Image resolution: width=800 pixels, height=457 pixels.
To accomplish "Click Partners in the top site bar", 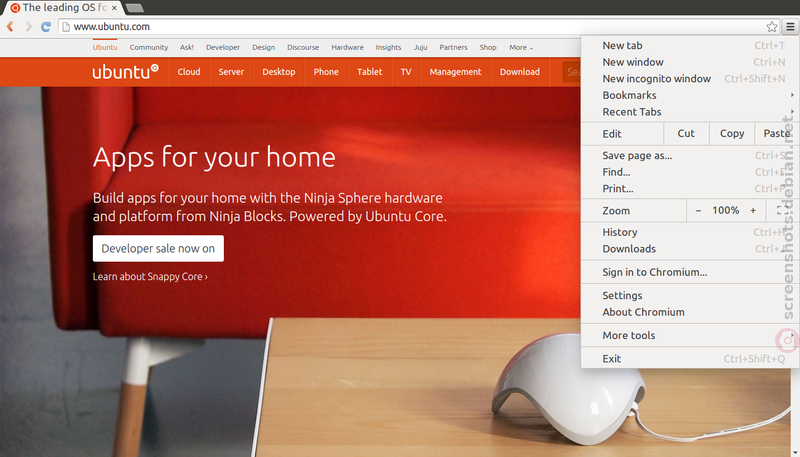I will (x=453, y=47).
